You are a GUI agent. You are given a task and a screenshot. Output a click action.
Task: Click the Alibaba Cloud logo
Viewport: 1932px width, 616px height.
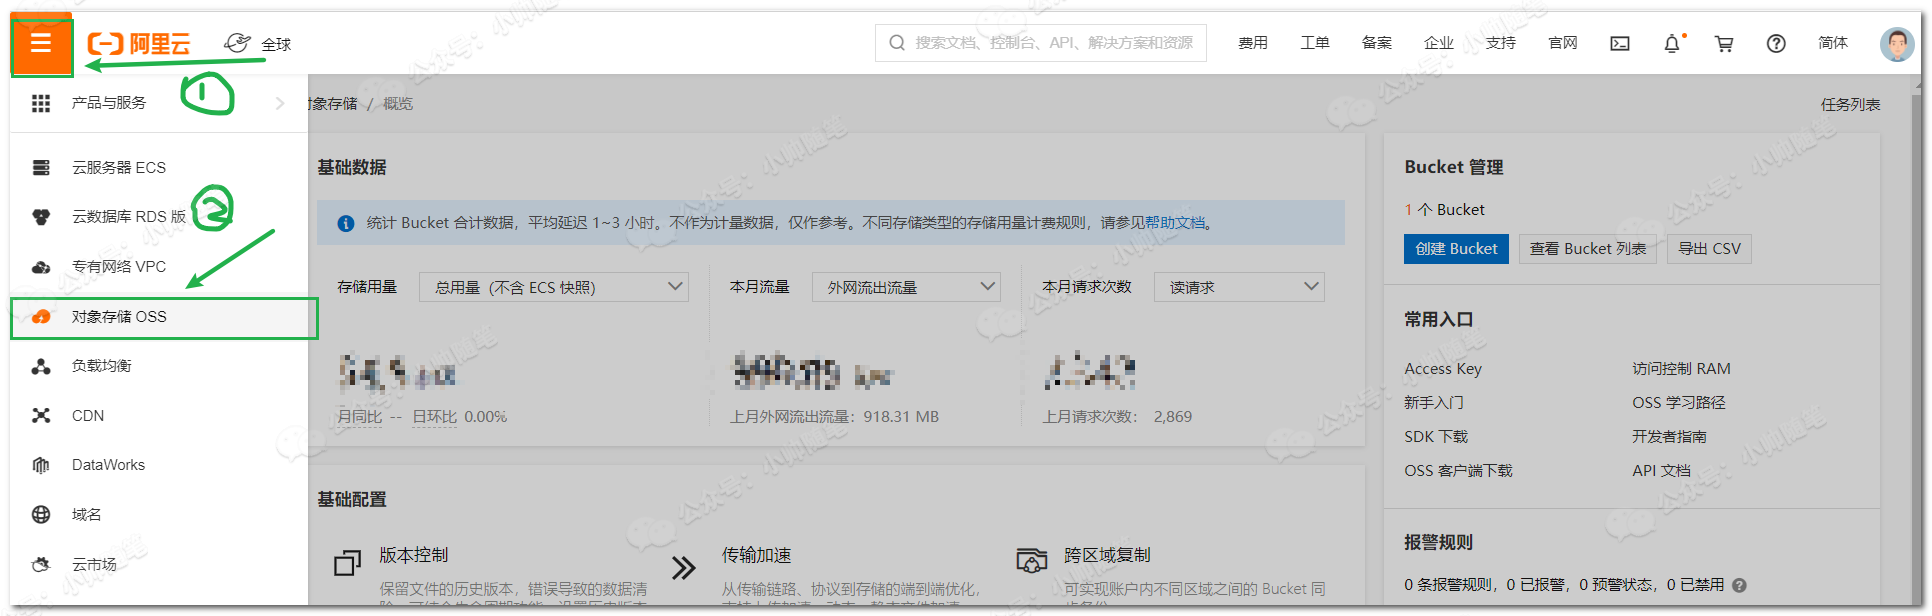[139, 43]
